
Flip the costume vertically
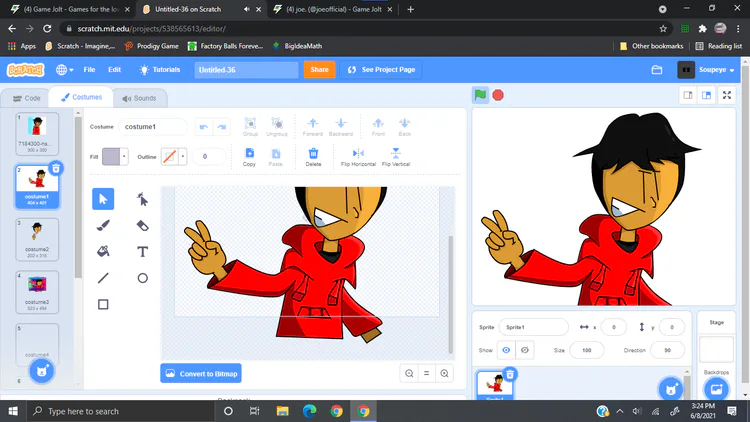pyautogui.click(x=396, y=157)
